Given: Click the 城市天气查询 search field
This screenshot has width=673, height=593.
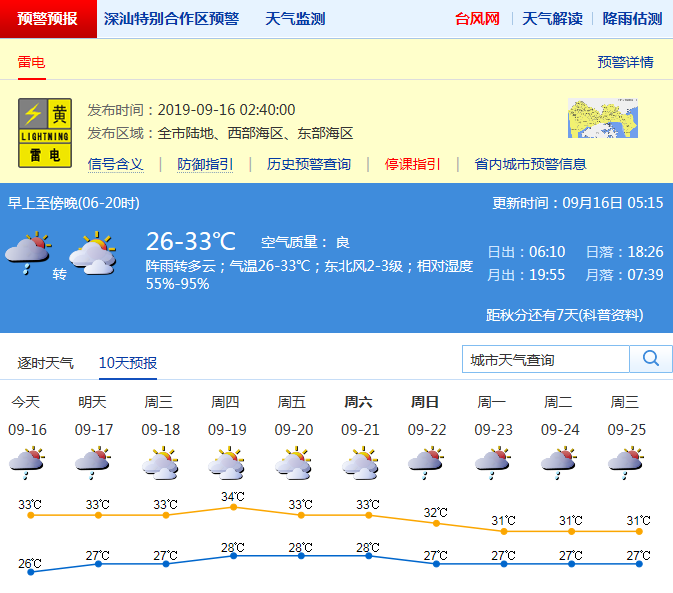Looking at the screenshot, I should (x=546, y=359).
